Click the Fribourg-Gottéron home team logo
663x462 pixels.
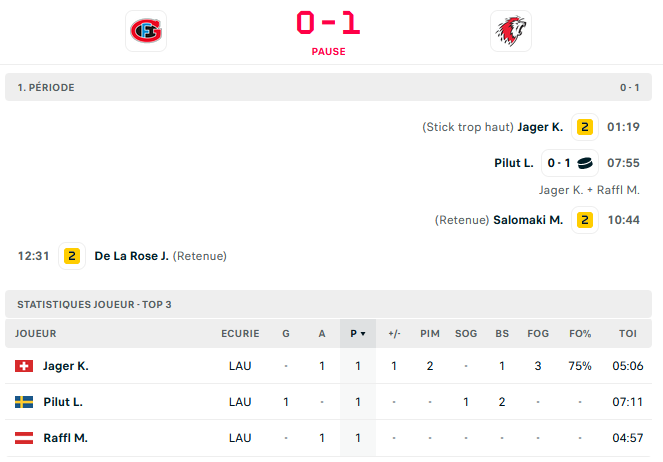(x=146, y=31)
